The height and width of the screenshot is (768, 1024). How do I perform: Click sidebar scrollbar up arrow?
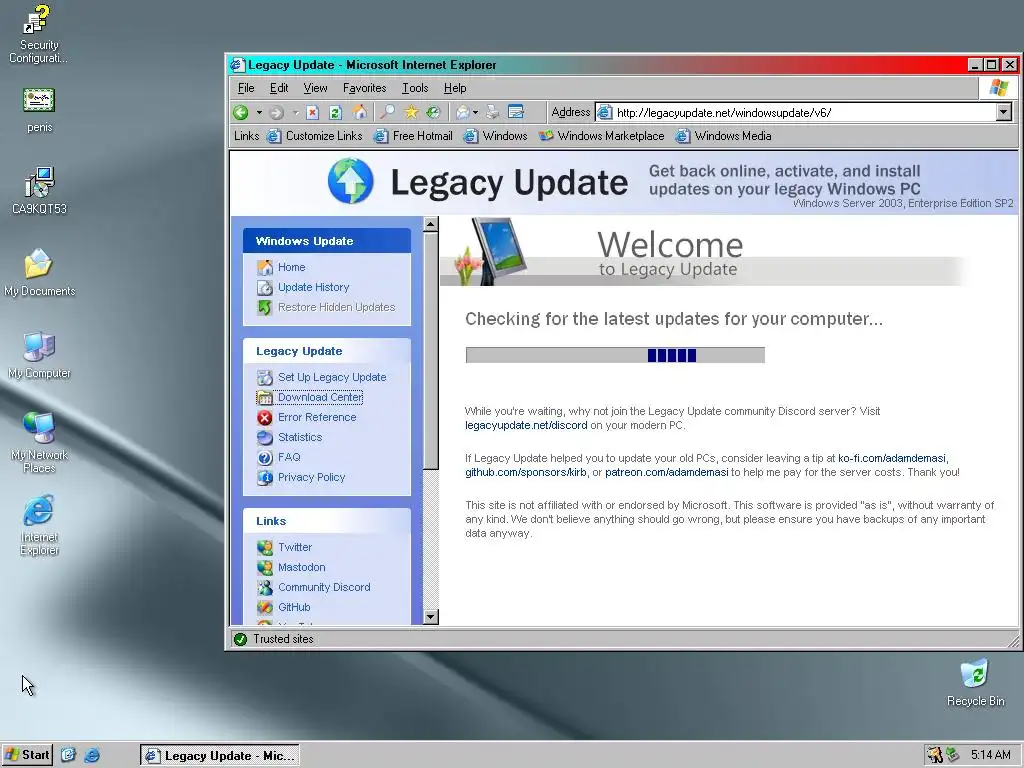[430, 224]
